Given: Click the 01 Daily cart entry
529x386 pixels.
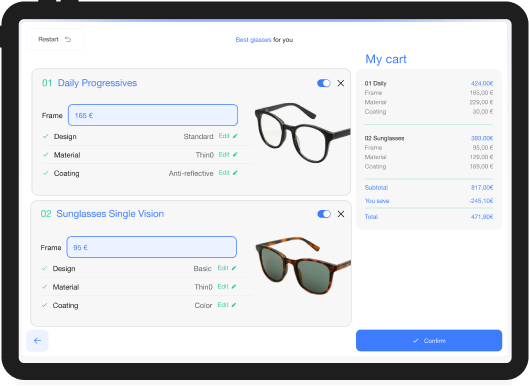Looking at the screenshot, I should point(375,83).
